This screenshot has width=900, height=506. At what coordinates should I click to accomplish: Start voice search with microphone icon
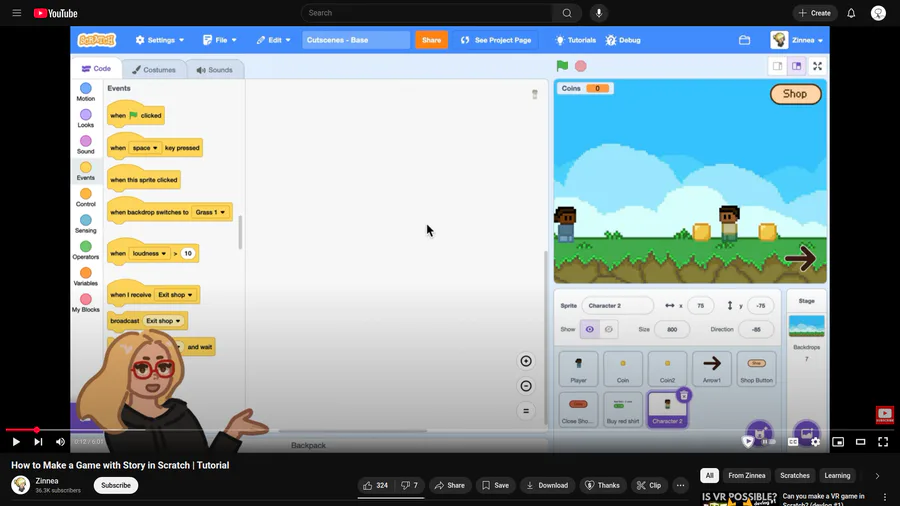[x=599, y=13]
